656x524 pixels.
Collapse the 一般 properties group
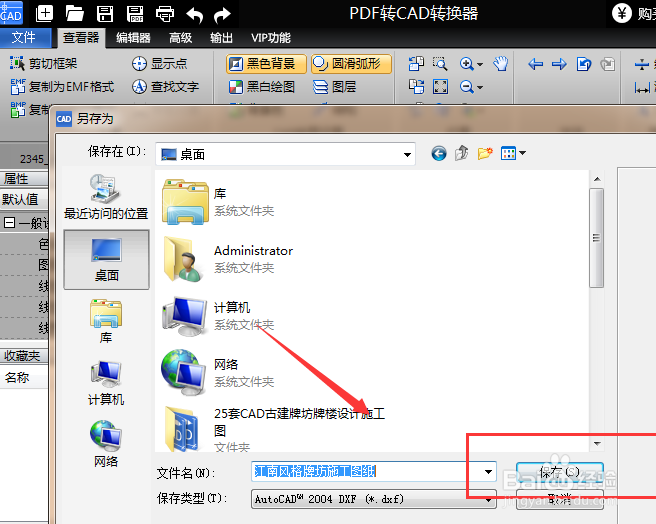point(9,222)
